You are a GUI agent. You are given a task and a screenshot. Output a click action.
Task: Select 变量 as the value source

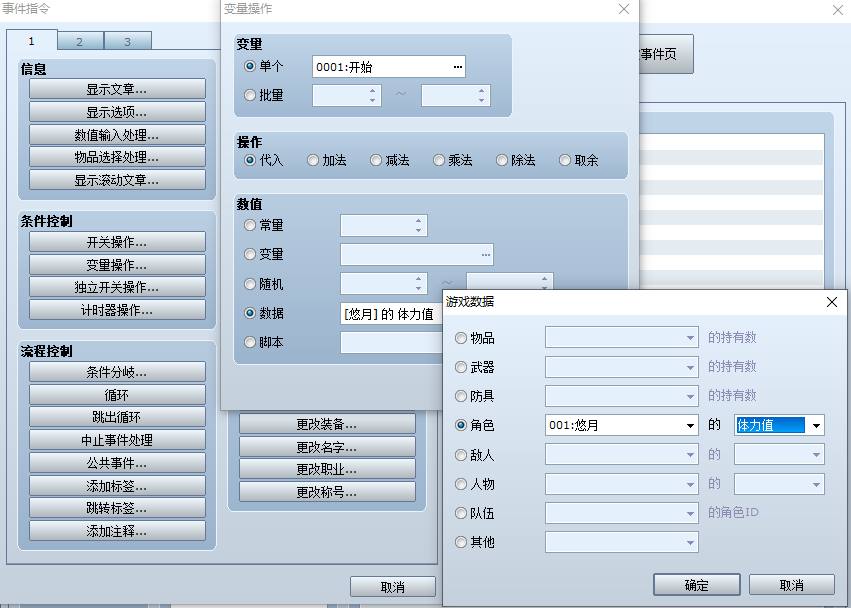tap(250, 254)
